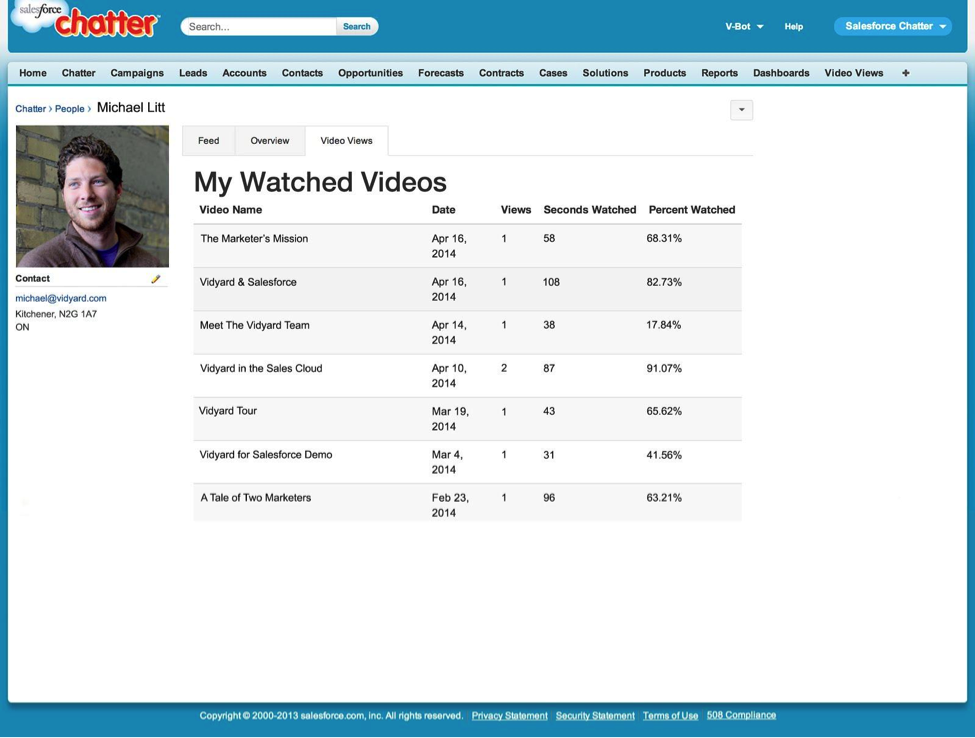Open the michael@vidyard.com email link

pos(61,298)
